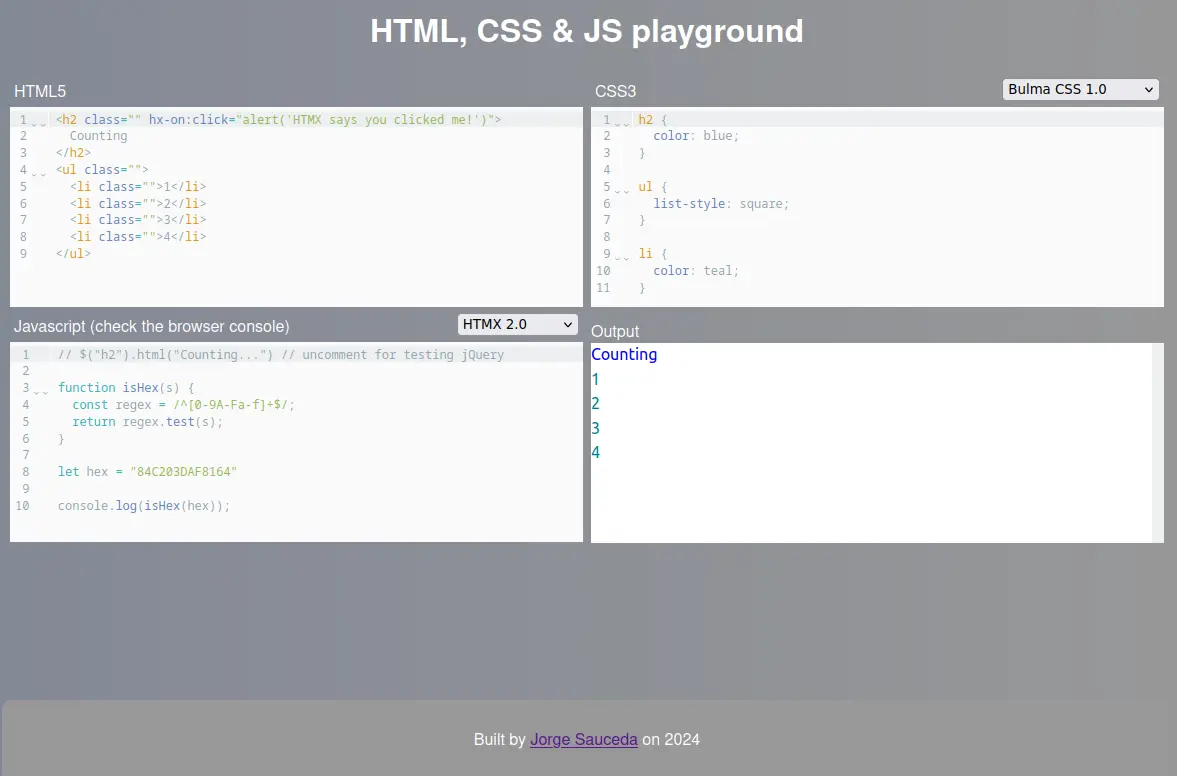Click line number 10 in Javascript gutter

[23, 506]
